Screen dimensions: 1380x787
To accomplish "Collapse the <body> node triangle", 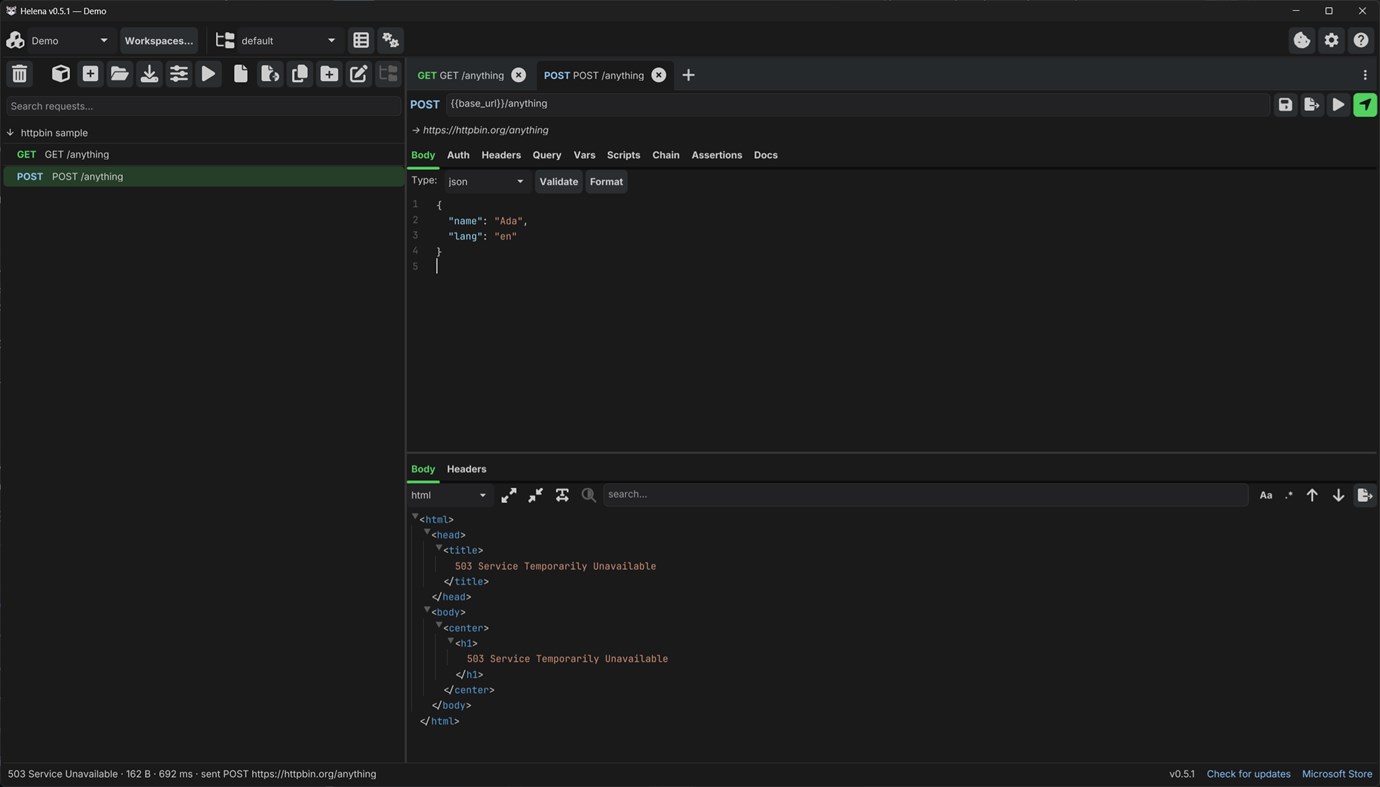I will 427,610.
